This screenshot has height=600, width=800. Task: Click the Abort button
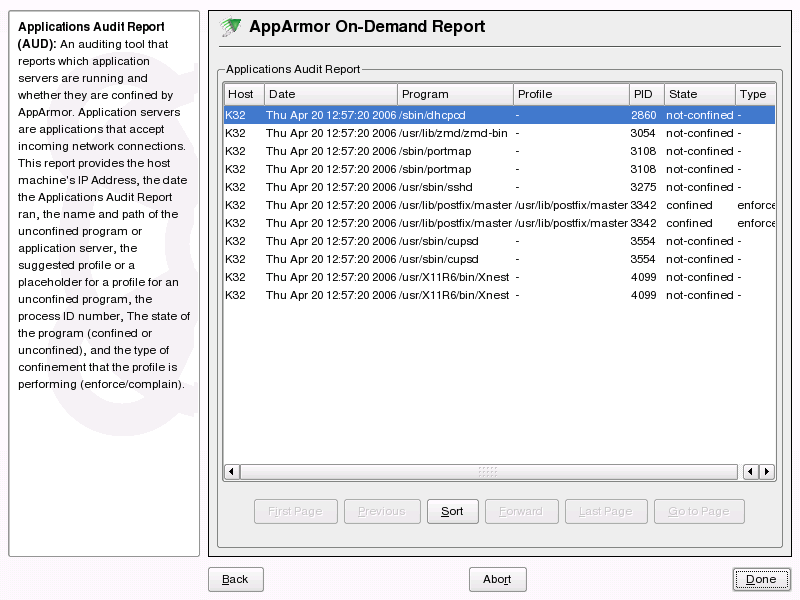point(497,579)
